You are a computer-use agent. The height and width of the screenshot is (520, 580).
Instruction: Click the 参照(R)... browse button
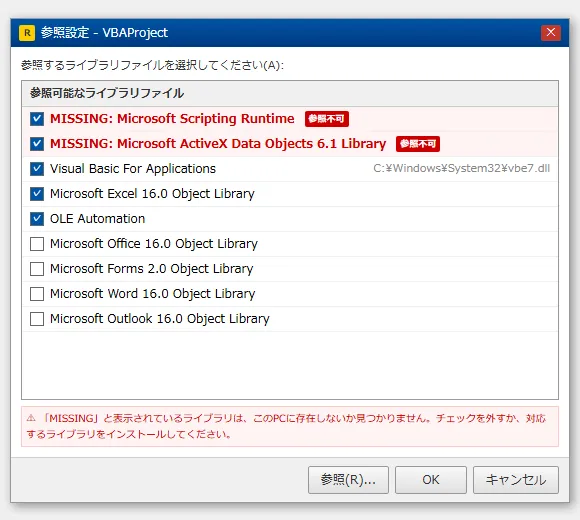point(348,480)
